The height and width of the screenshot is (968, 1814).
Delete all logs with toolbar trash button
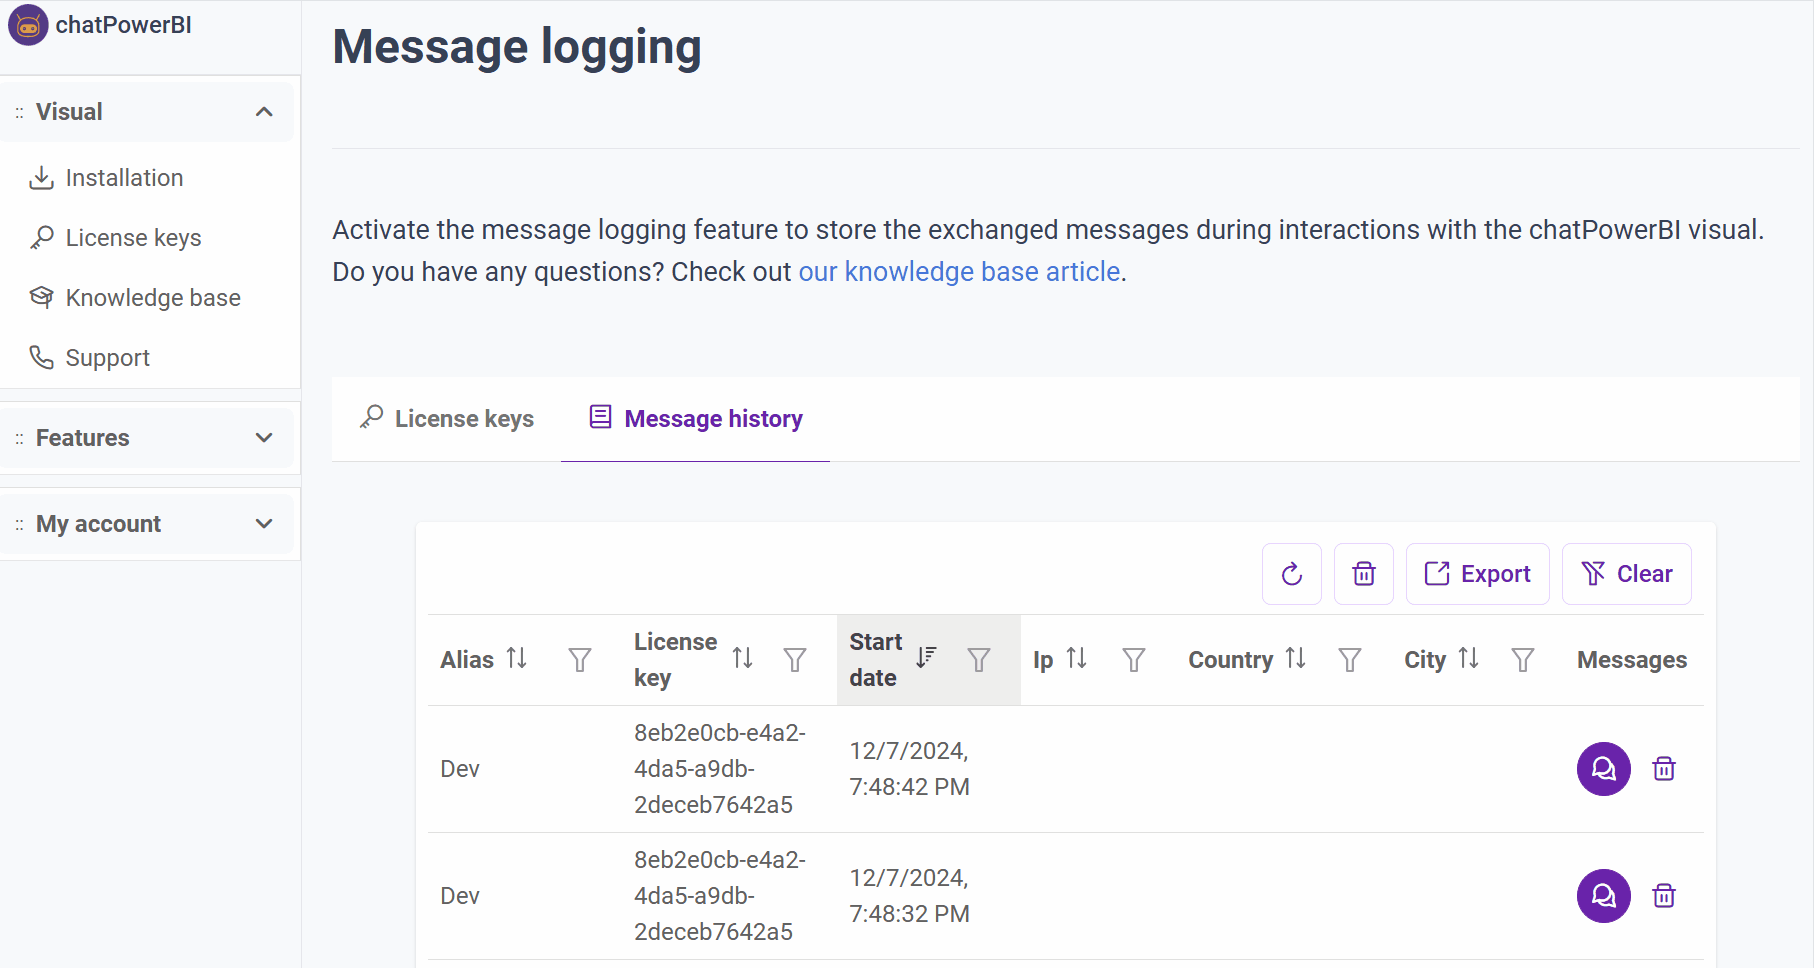point(1364,574)
